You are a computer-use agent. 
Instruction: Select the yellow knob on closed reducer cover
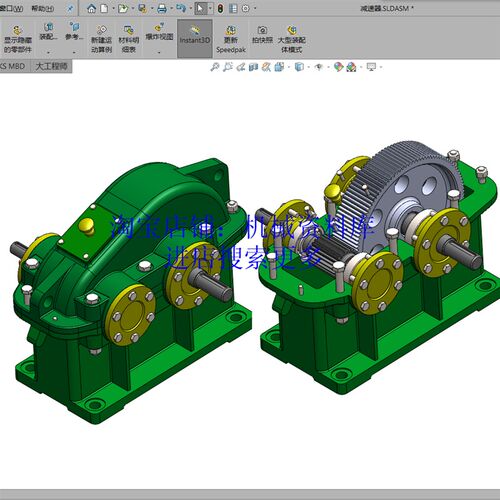[87, 227]
